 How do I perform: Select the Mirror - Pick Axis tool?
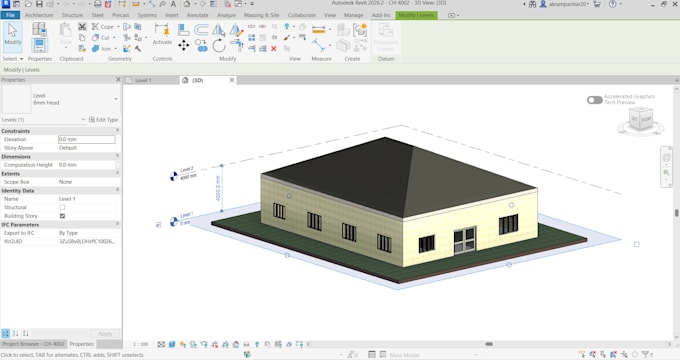point(219,29)
